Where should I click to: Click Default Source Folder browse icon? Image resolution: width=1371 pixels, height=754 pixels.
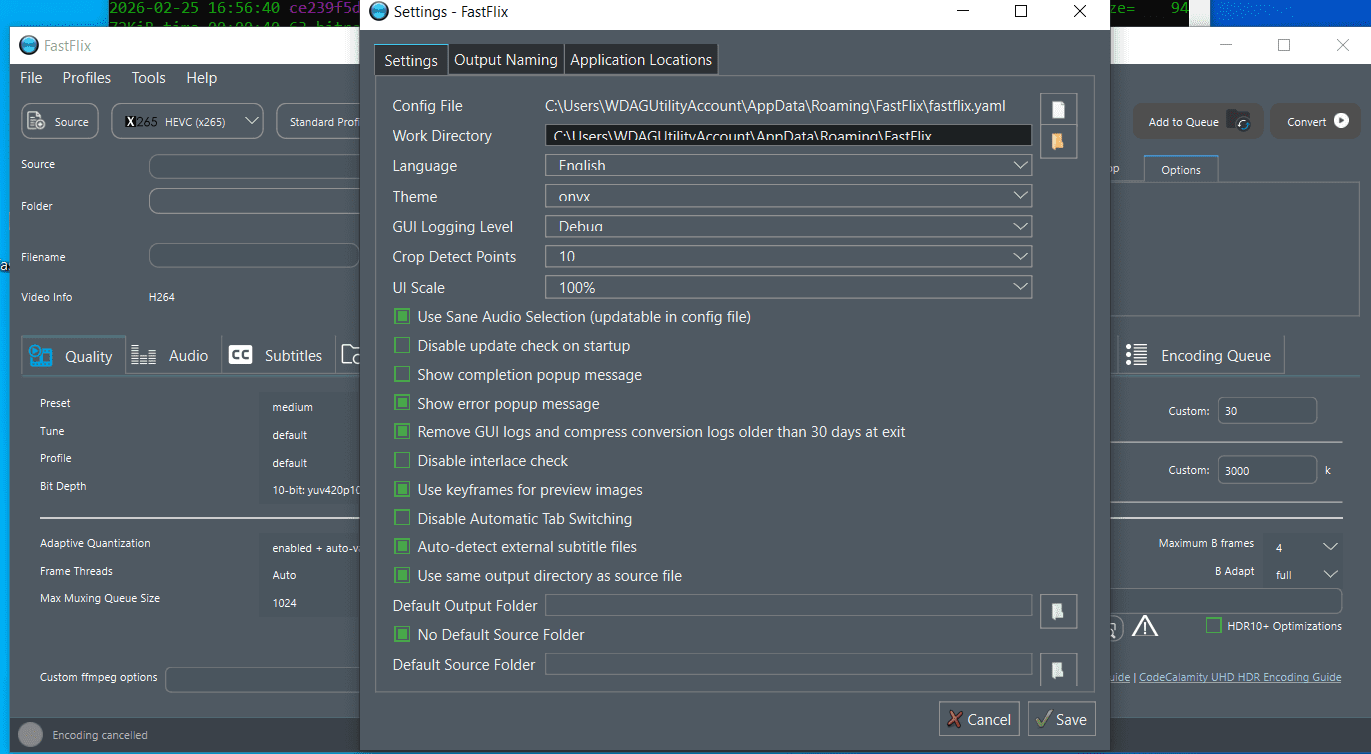[1059, 669]
